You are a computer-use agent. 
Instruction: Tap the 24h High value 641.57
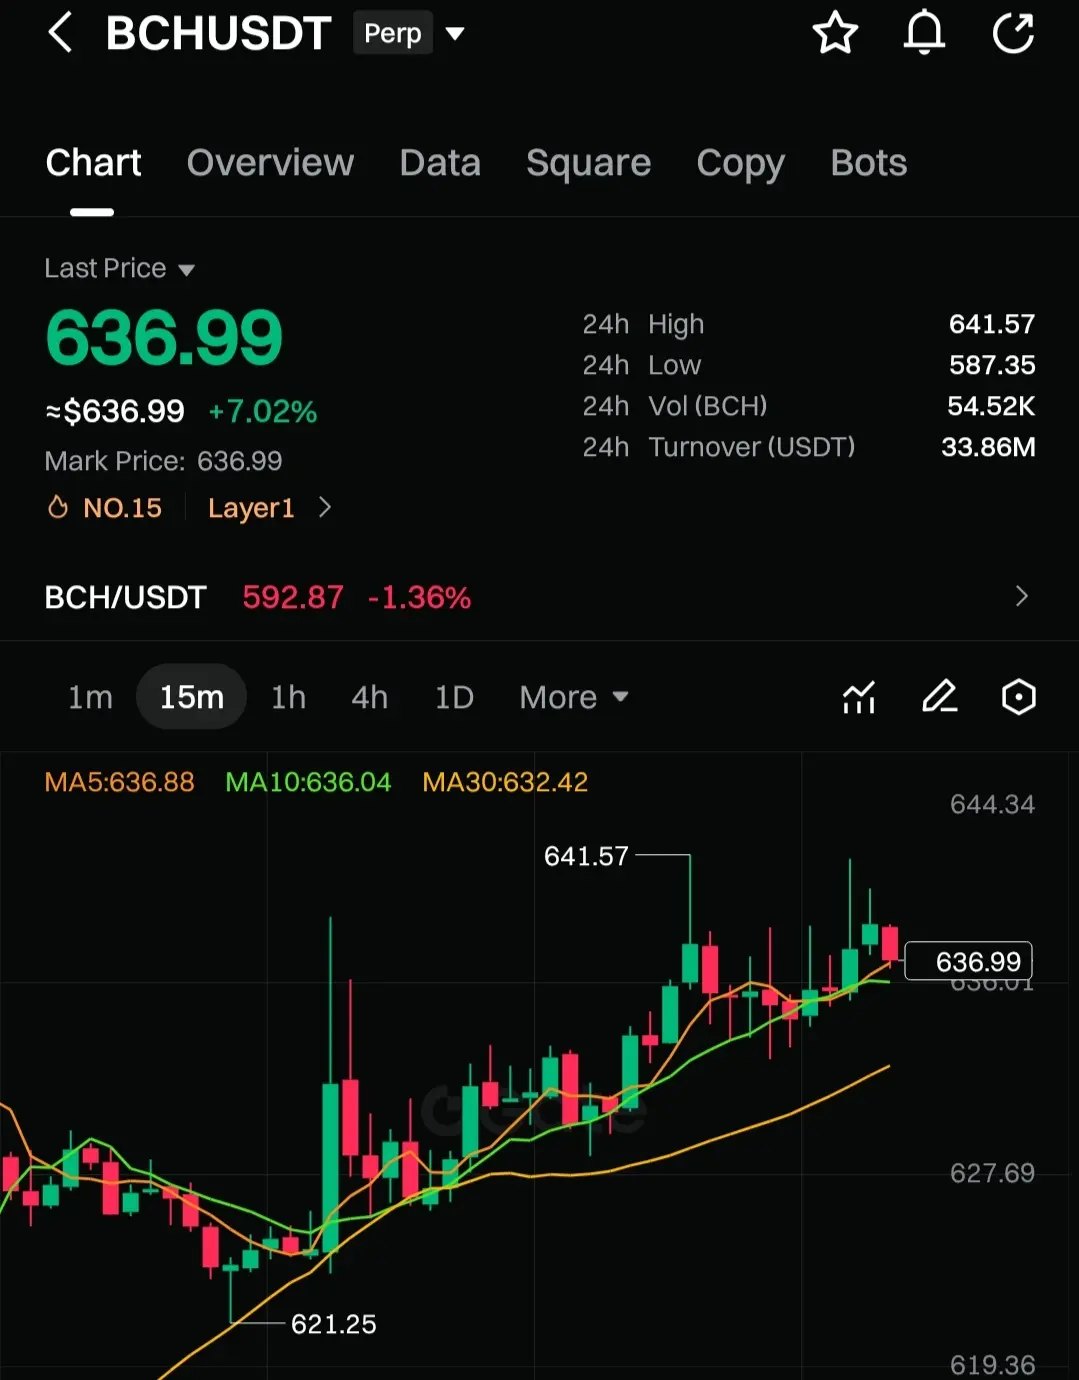[992, 324]
